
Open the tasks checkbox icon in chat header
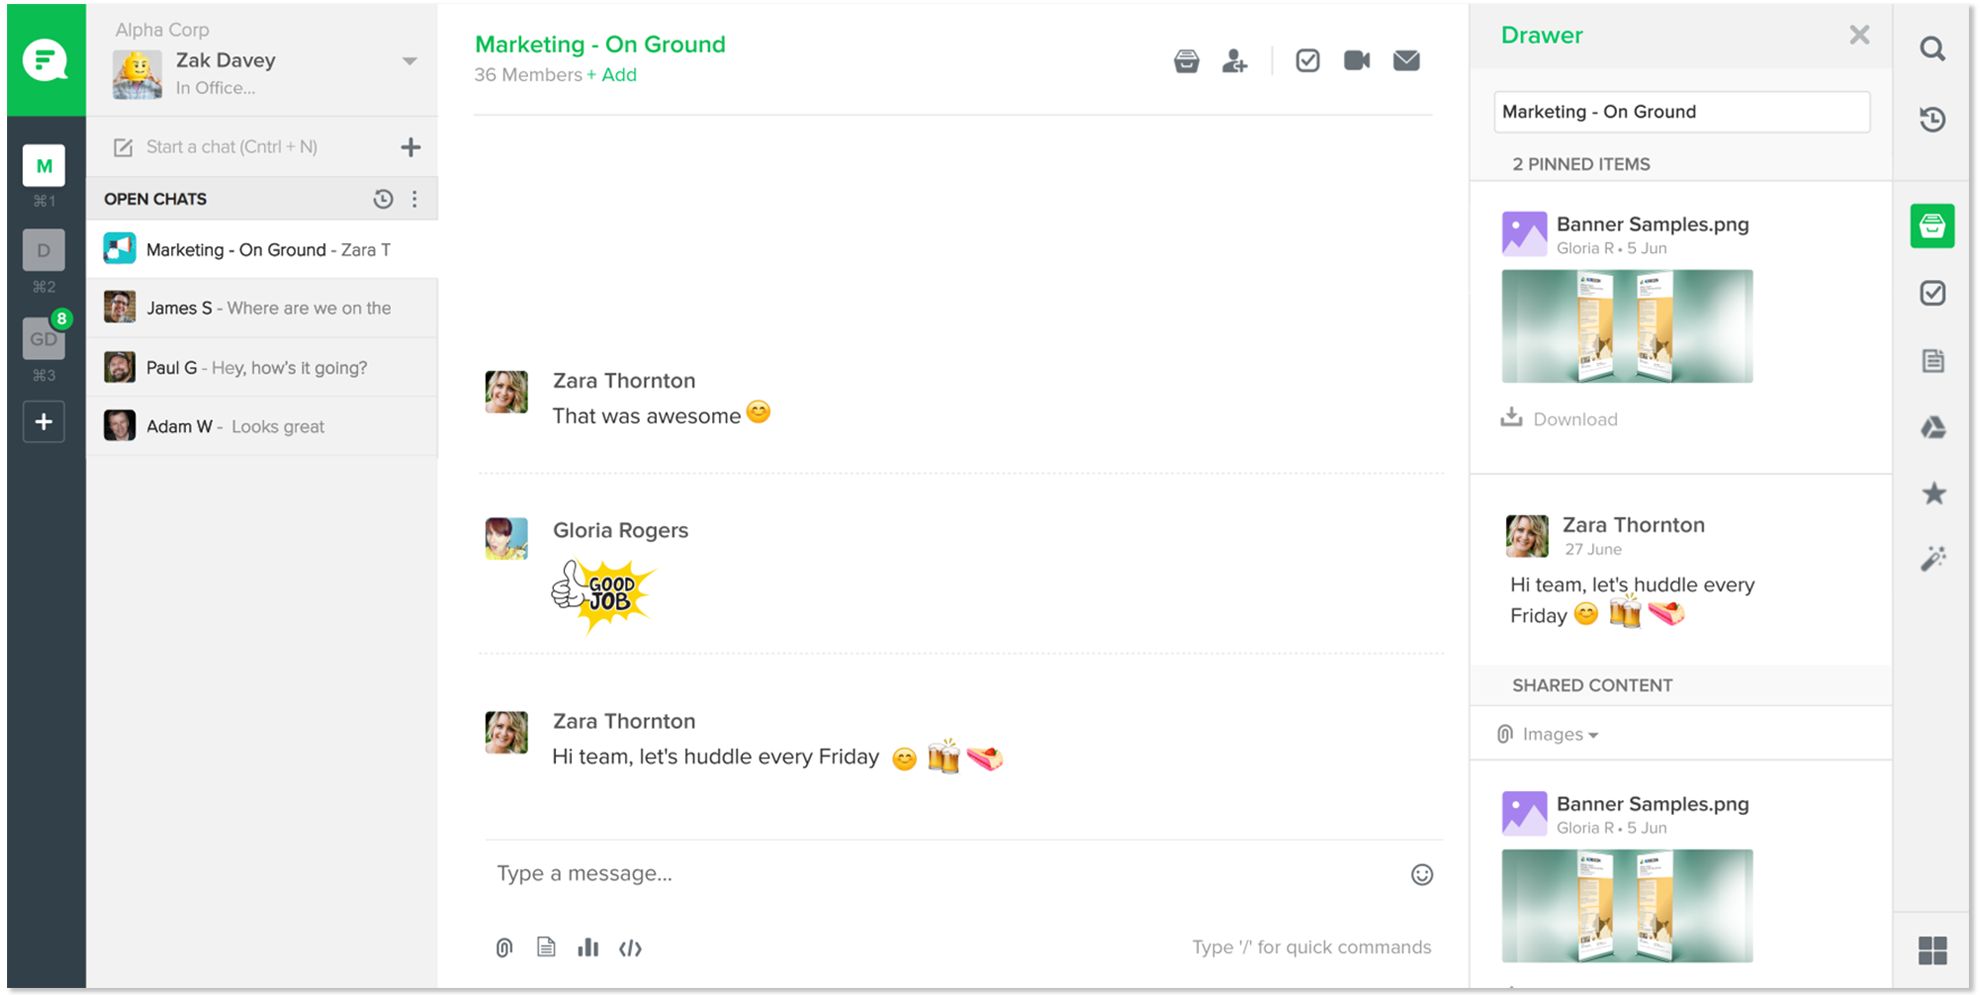[1307, 61]
